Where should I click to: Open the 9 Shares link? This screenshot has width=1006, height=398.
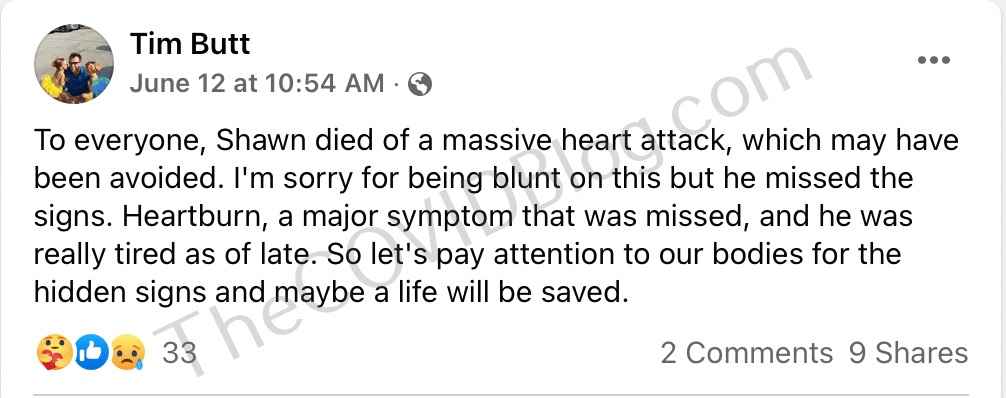[x=908, y=353]
